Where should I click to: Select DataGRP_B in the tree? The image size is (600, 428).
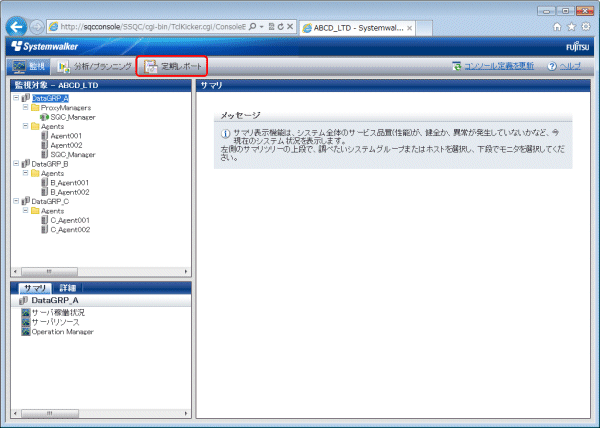tap(50, 164)
